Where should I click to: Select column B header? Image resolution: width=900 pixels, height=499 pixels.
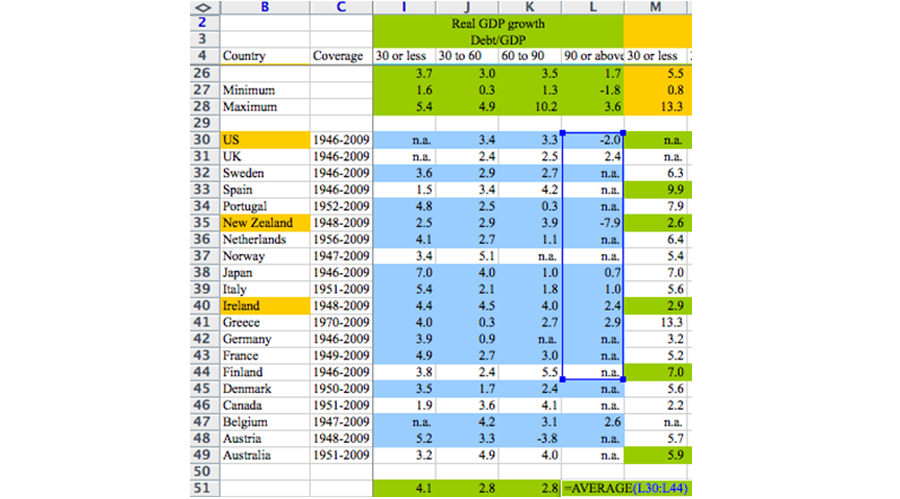tap(265, 7)
